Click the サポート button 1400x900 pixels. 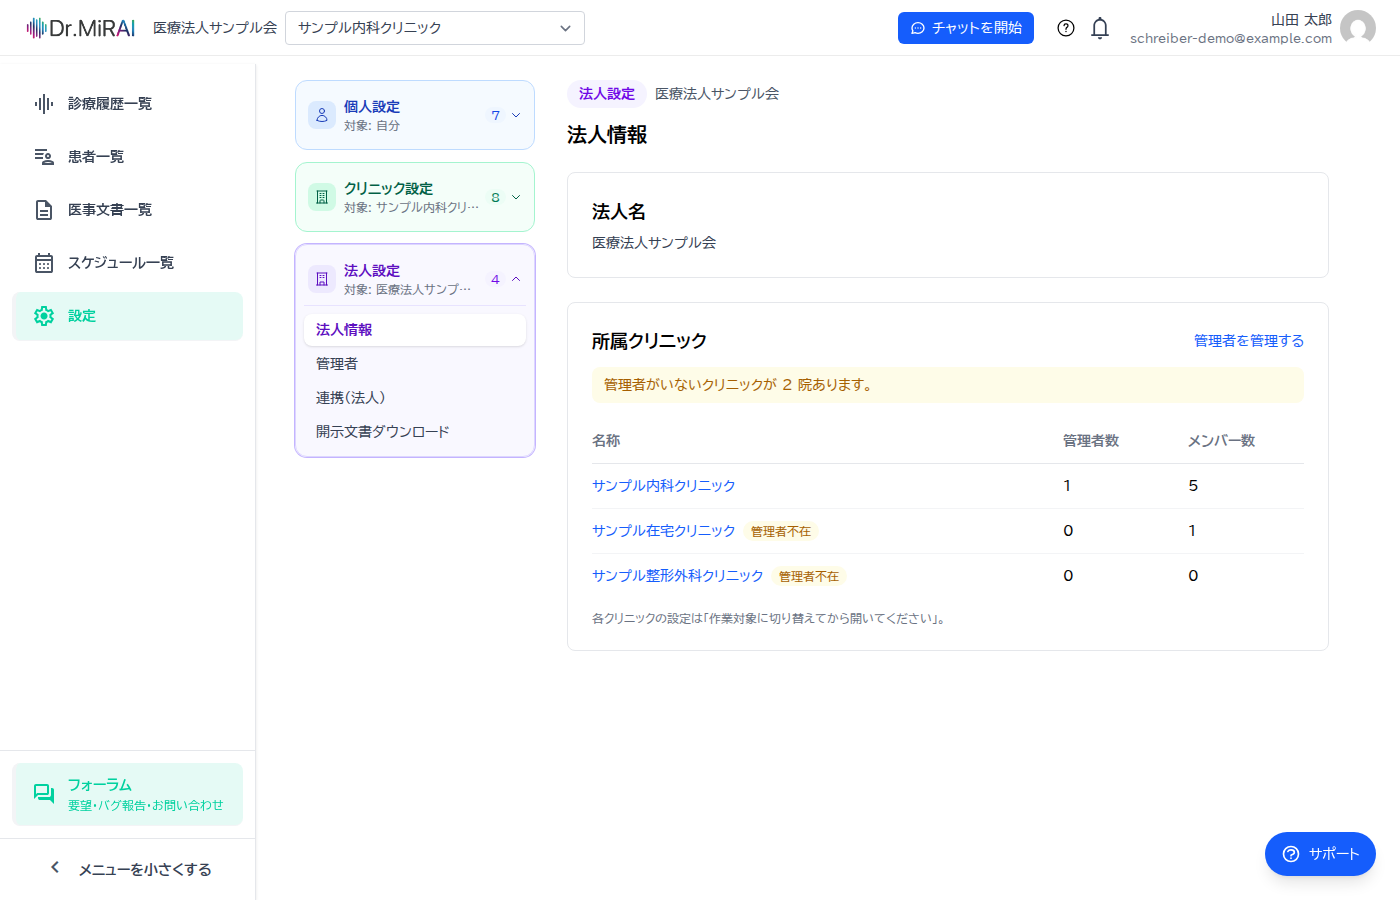[x=1320, y=854]
